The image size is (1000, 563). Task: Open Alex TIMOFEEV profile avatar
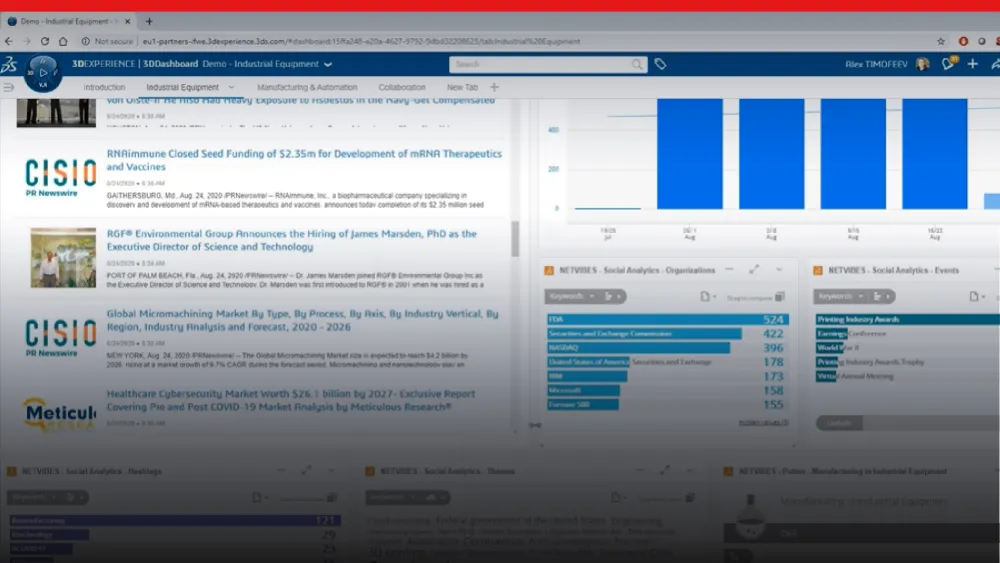point(922,64)
